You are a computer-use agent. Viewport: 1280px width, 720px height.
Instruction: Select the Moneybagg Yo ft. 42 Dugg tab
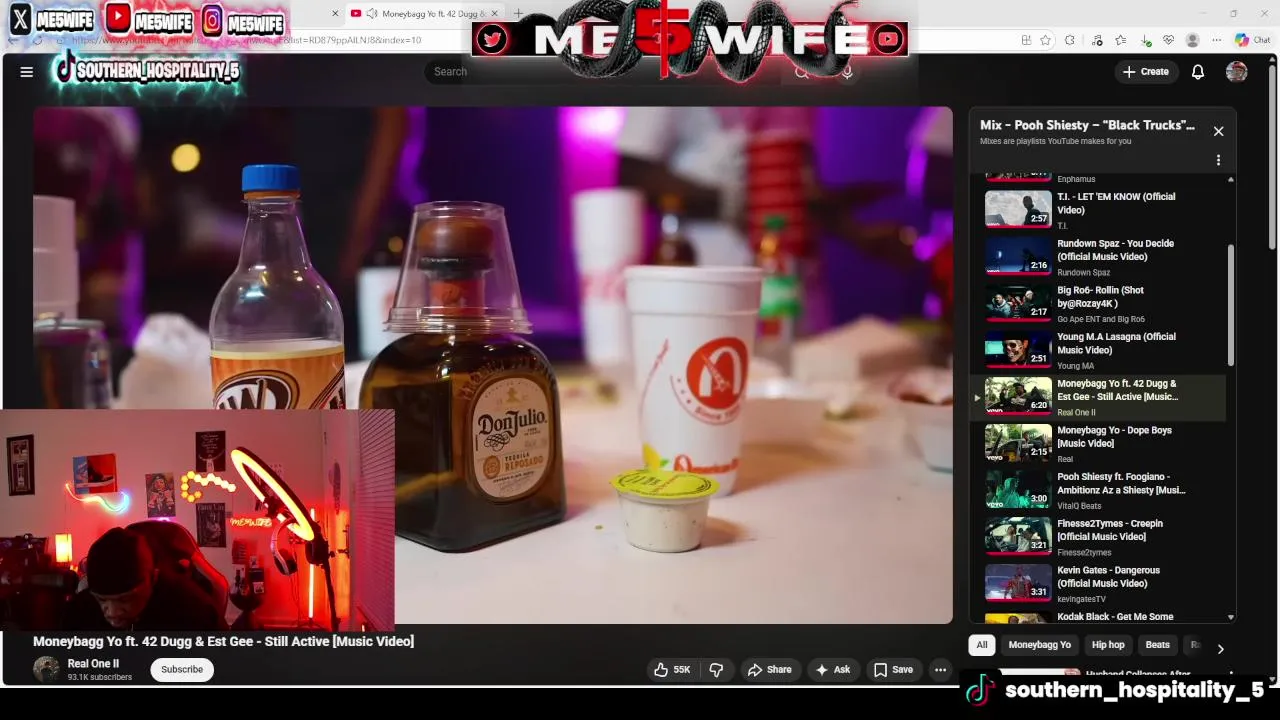427,13
